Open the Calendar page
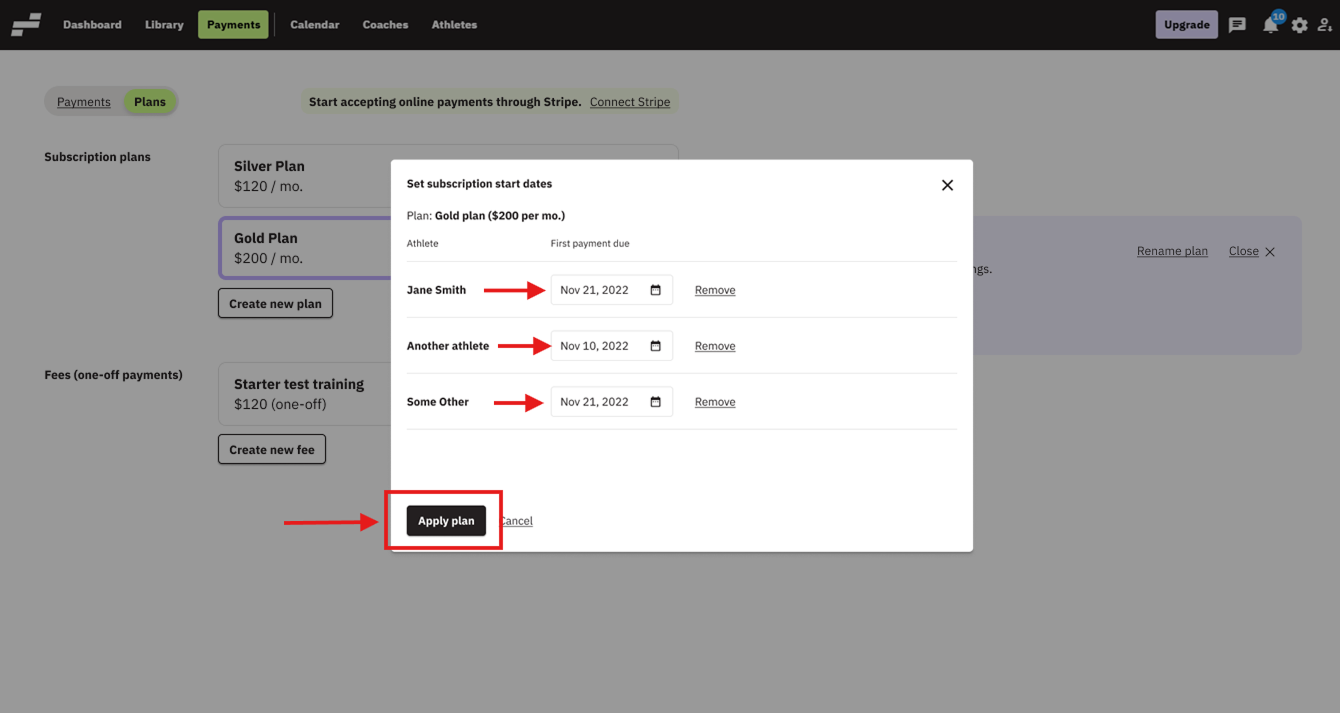 (x=315, y=25)
